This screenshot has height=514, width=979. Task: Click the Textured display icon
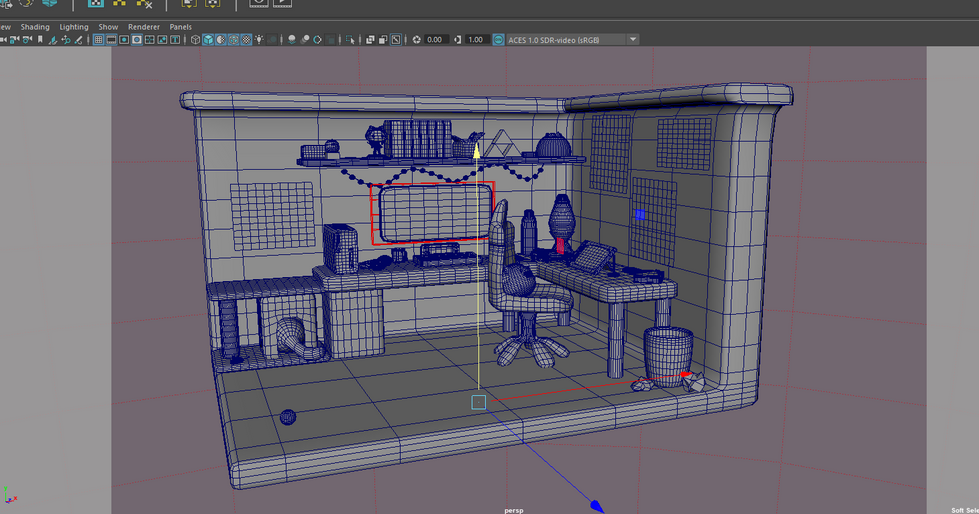(x=246, y=40)
